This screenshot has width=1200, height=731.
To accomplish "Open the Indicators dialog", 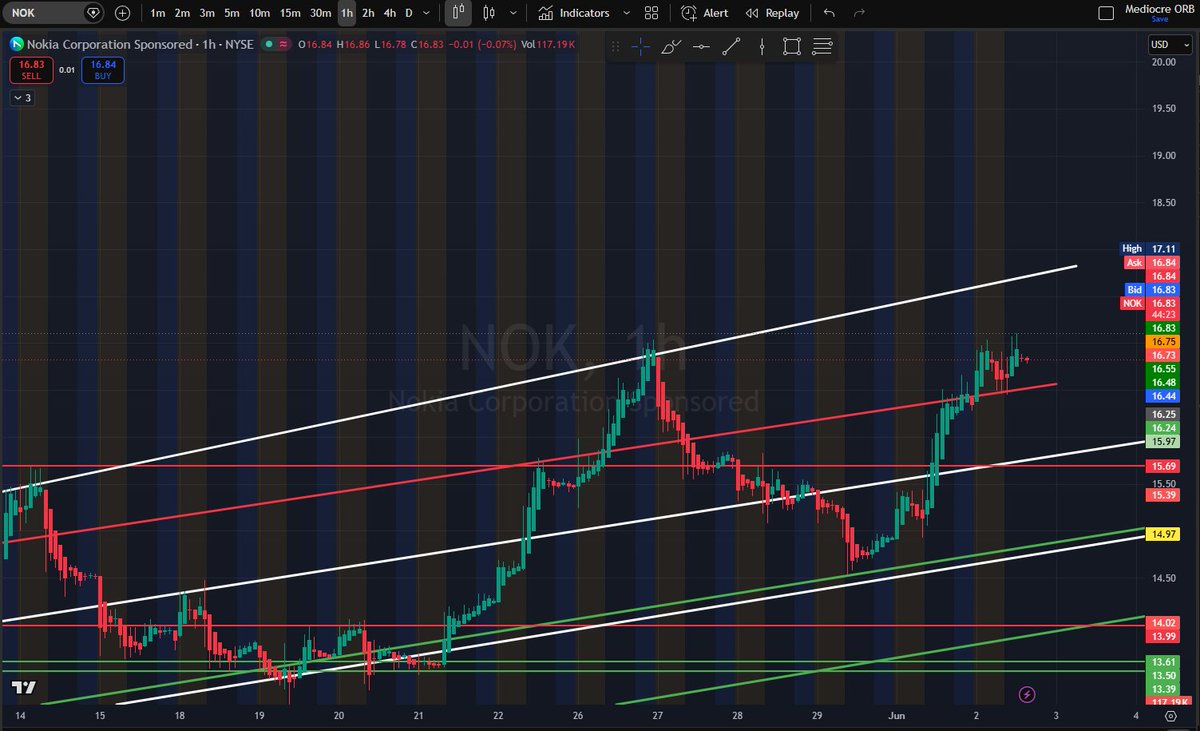I will pyautogui.click(x=574, y=13).
